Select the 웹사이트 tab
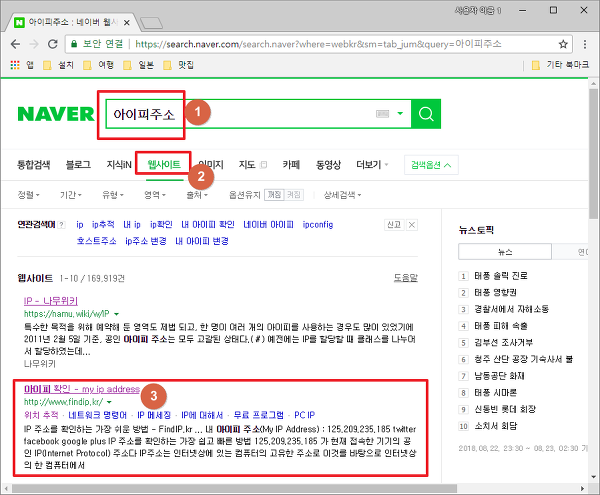 164,165
